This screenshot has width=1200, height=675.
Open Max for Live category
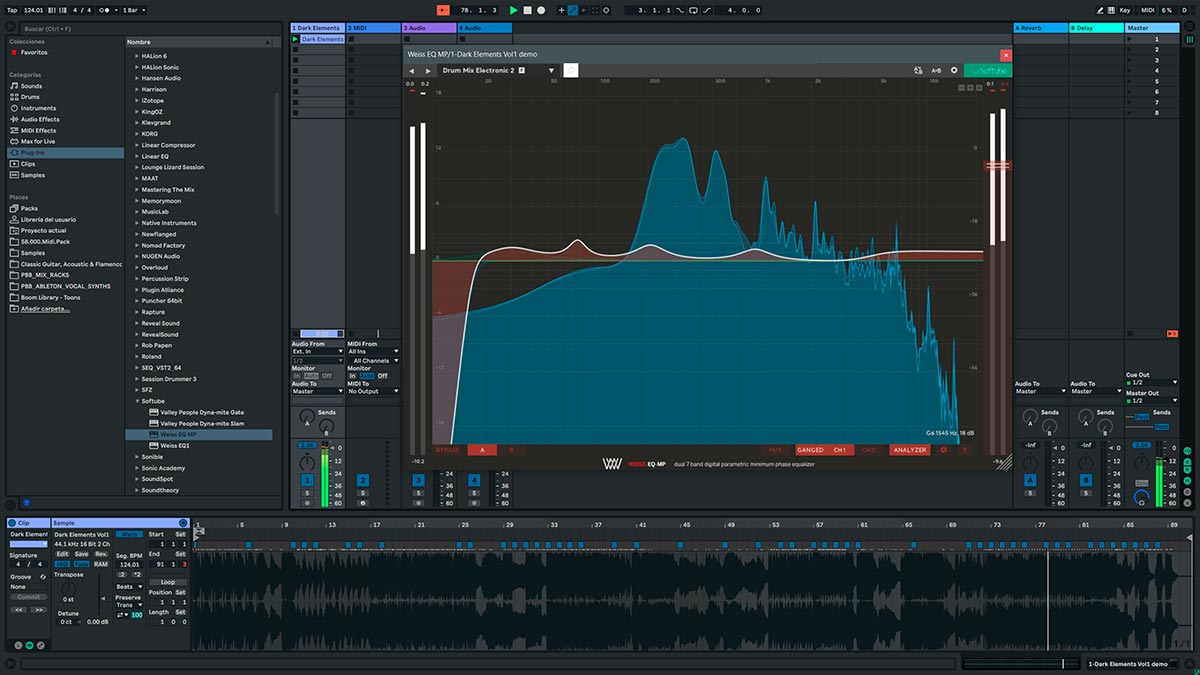coord(37,141)
